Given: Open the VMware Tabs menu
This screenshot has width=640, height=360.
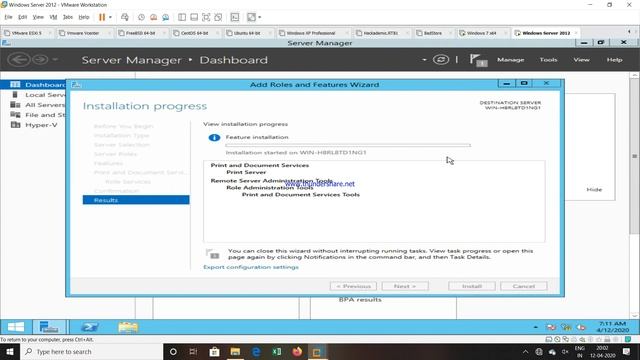Looking at the screenshot, I should click(x=68, y=17).
